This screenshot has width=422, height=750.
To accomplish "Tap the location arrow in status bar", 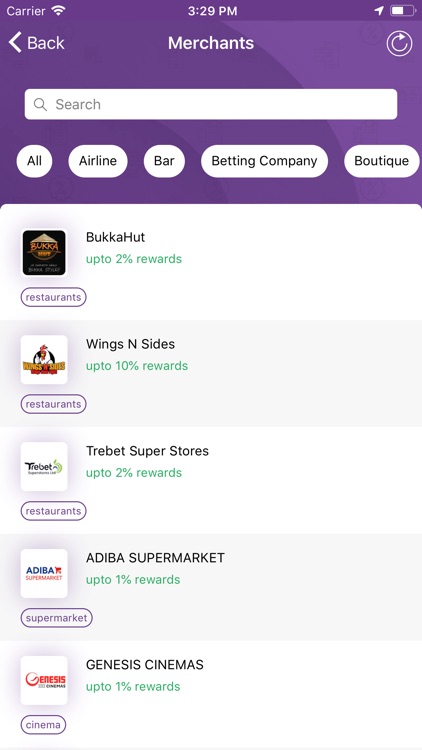I will (379, 11).
